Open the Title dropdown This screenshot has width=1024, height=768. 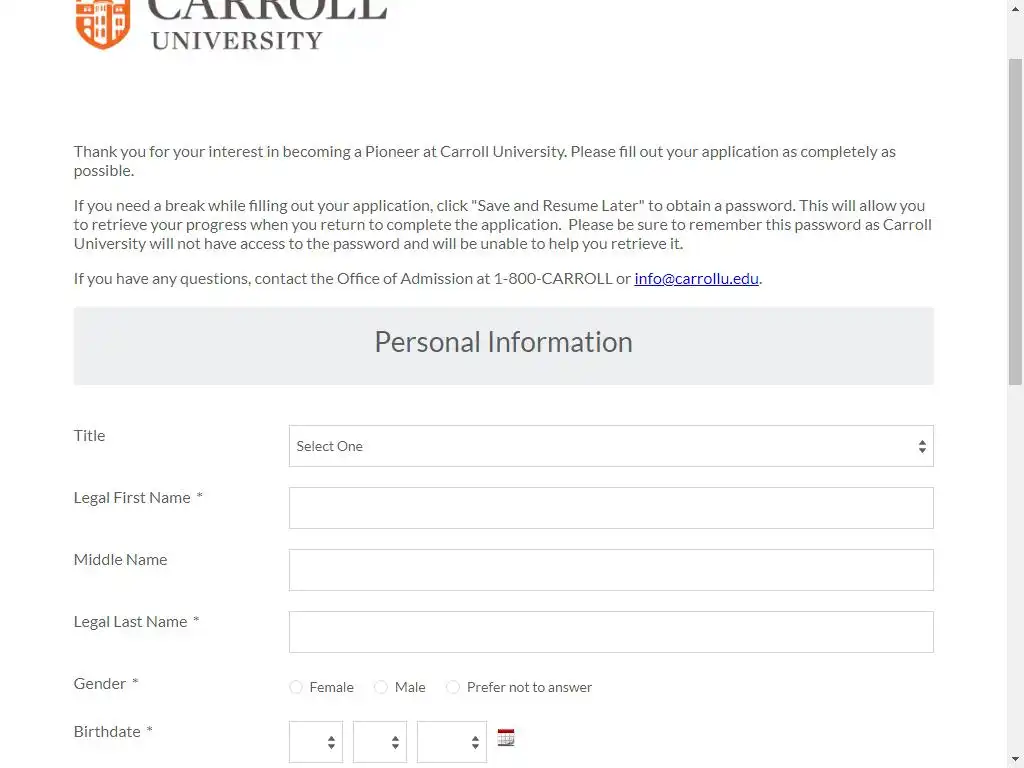tap(611, 446)
